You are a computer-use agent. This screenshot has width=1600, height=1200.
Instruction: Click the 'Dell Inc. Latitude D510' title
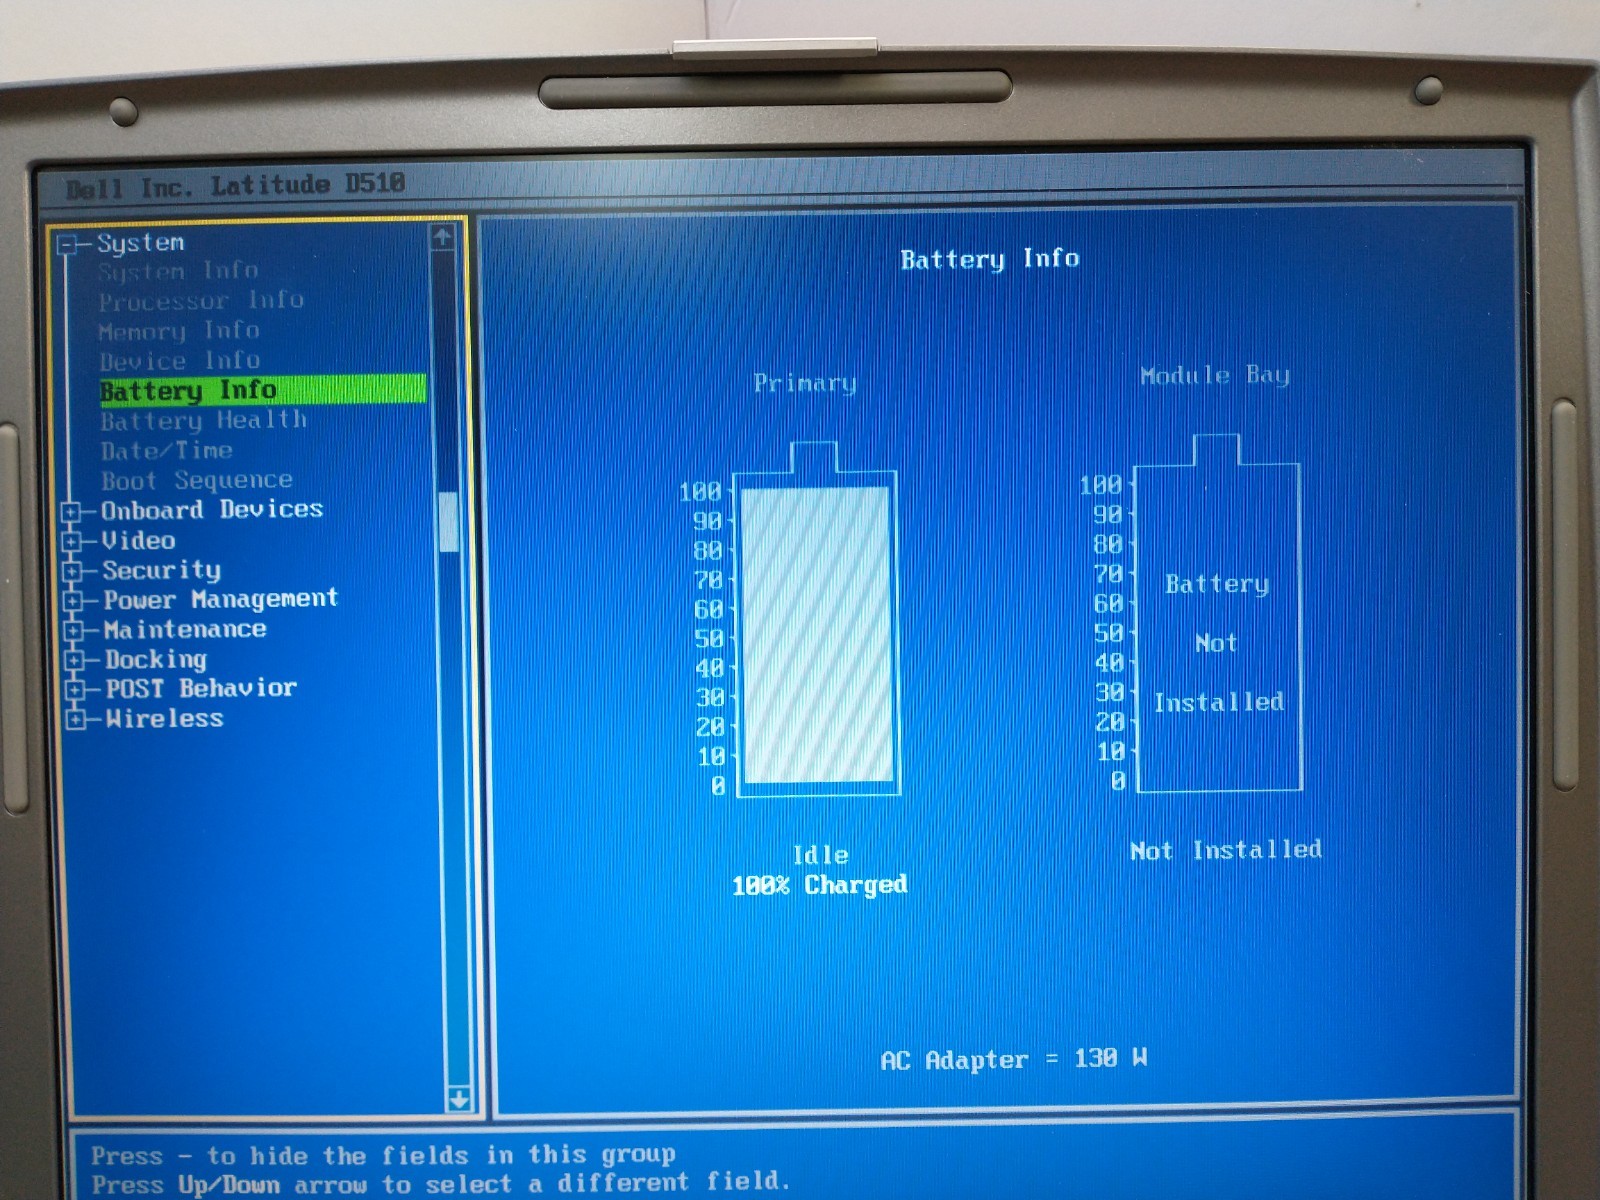click(x=236, y=186)
